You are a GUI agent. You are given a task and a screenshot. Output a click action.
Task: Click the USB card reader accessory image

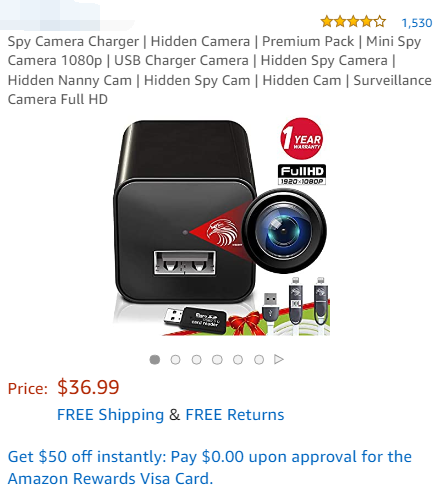pos(195,320)
